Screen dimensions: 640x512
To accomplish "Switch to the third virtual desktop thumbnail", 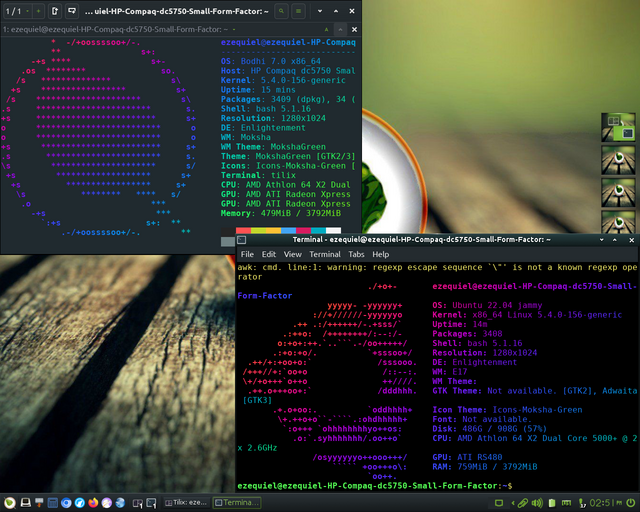I will coord(618,193).
